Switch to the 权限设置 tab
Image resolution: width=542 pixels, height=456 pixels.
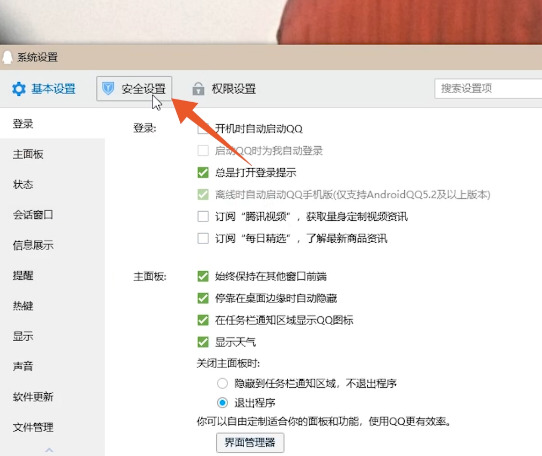[x=224, y=89]
